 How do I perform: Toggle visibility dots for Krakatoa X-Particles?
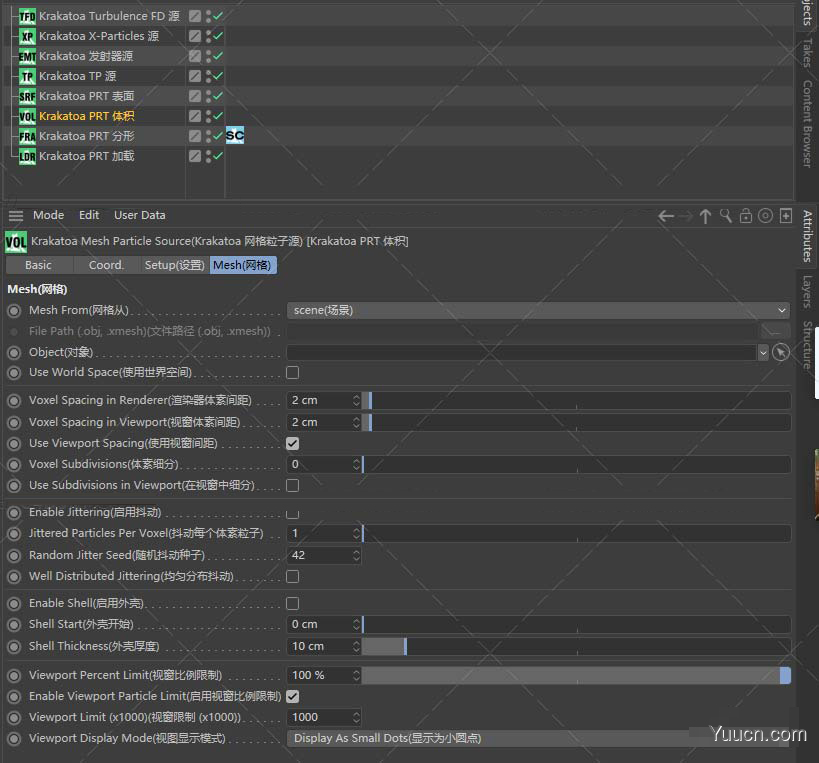(x=208, y=36)
